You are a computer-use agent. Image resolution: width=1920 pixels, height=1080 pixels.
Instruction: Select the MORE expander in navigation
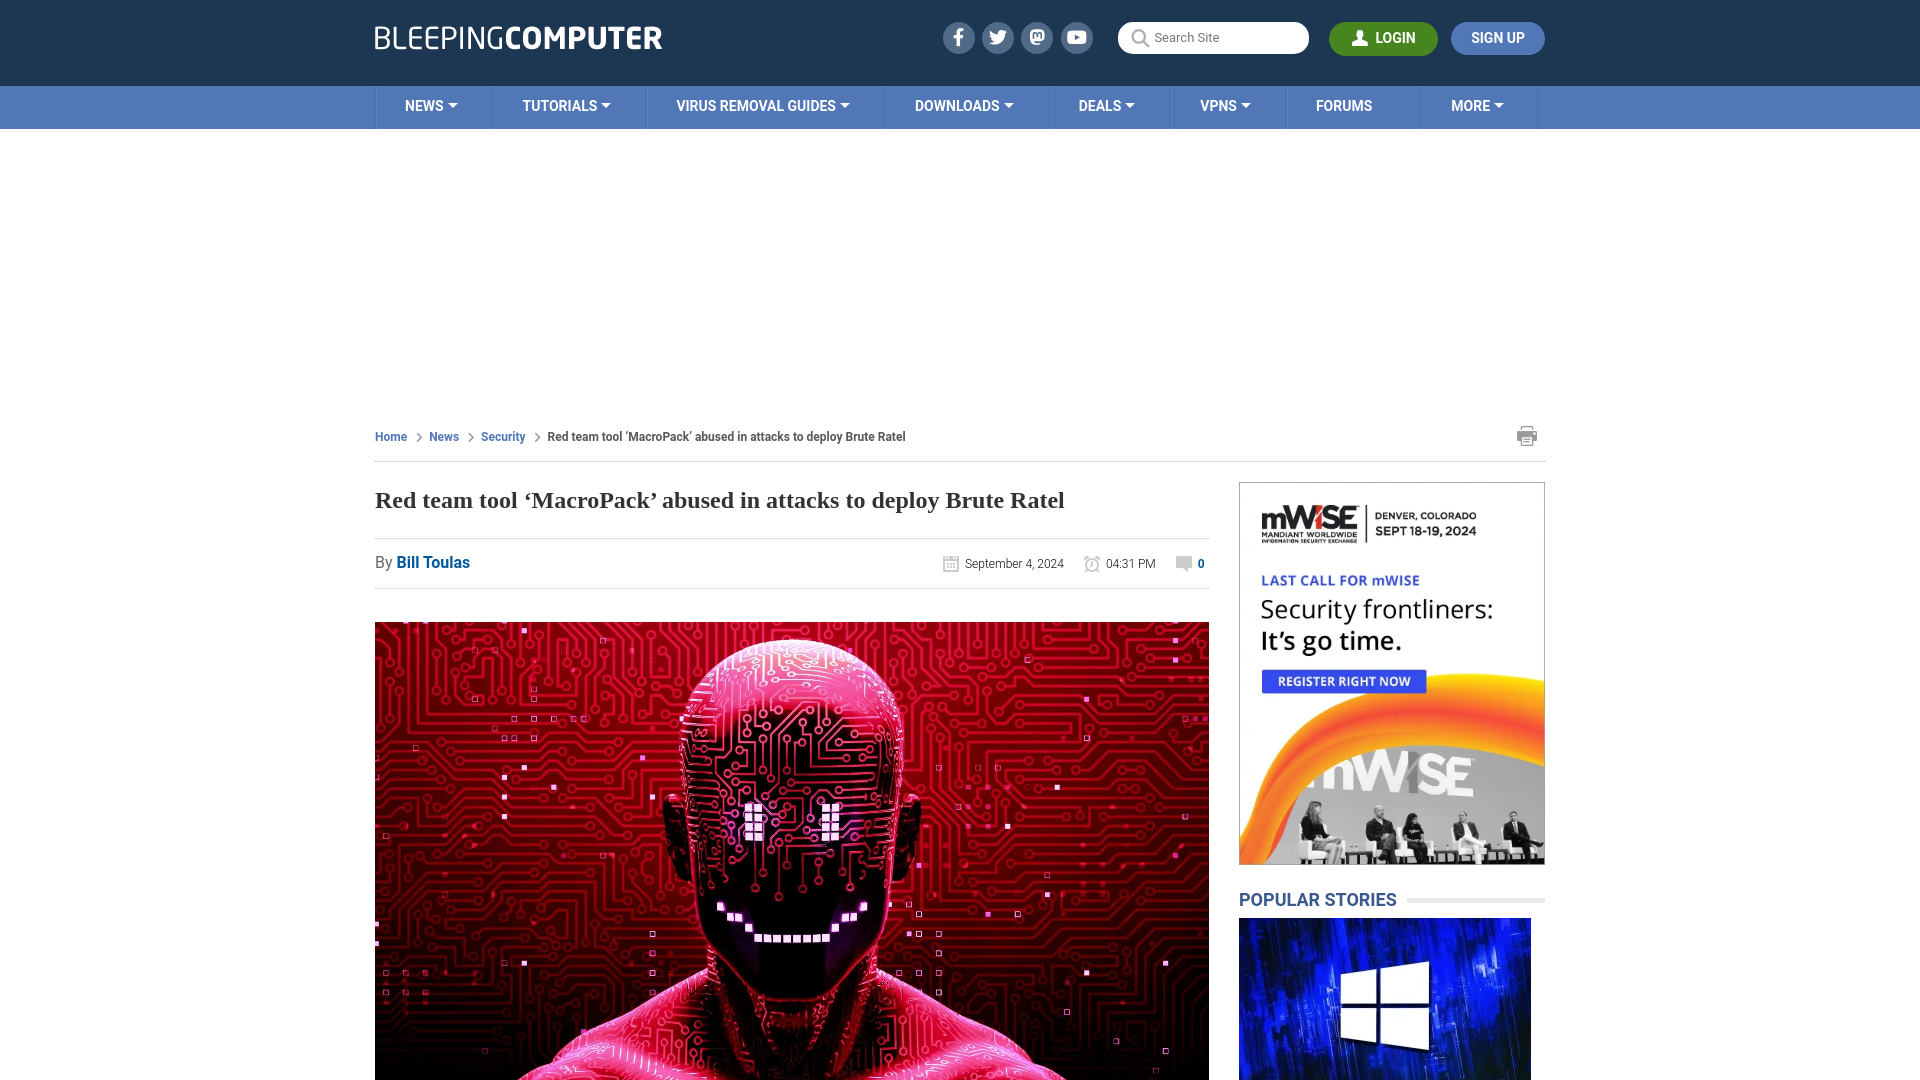click(1477, 105)
